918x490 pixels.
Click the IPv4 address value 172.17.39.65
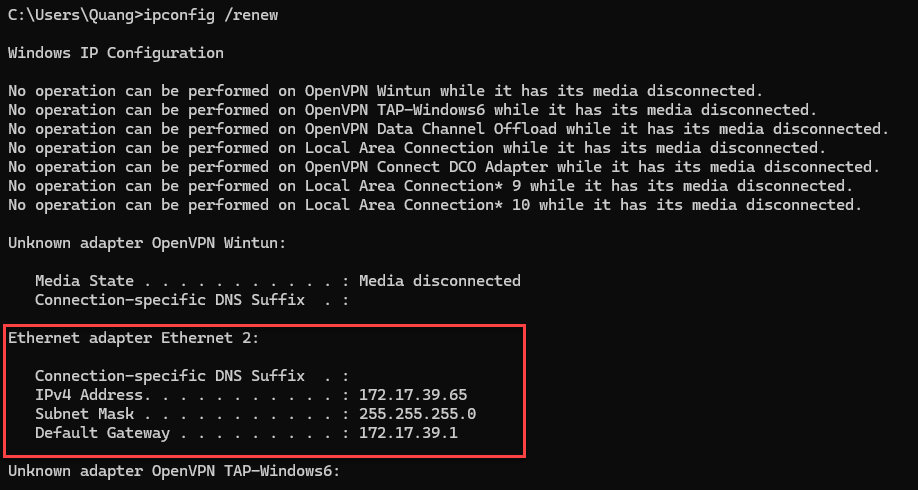(412, 395)
